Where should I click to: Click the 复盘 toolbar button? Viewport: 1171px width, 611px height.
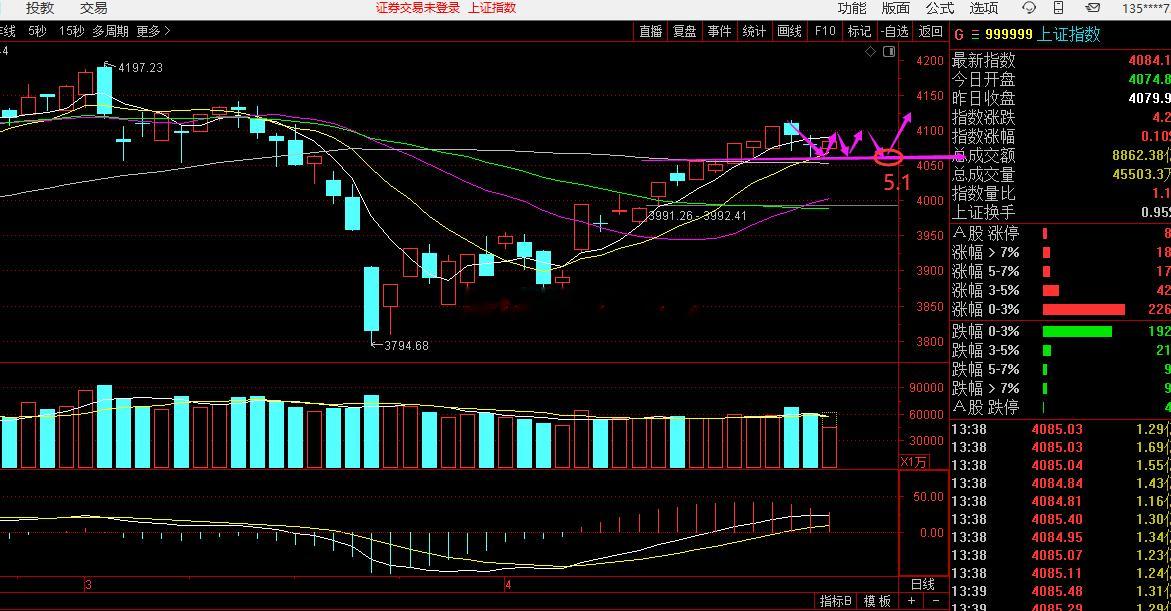685,31
